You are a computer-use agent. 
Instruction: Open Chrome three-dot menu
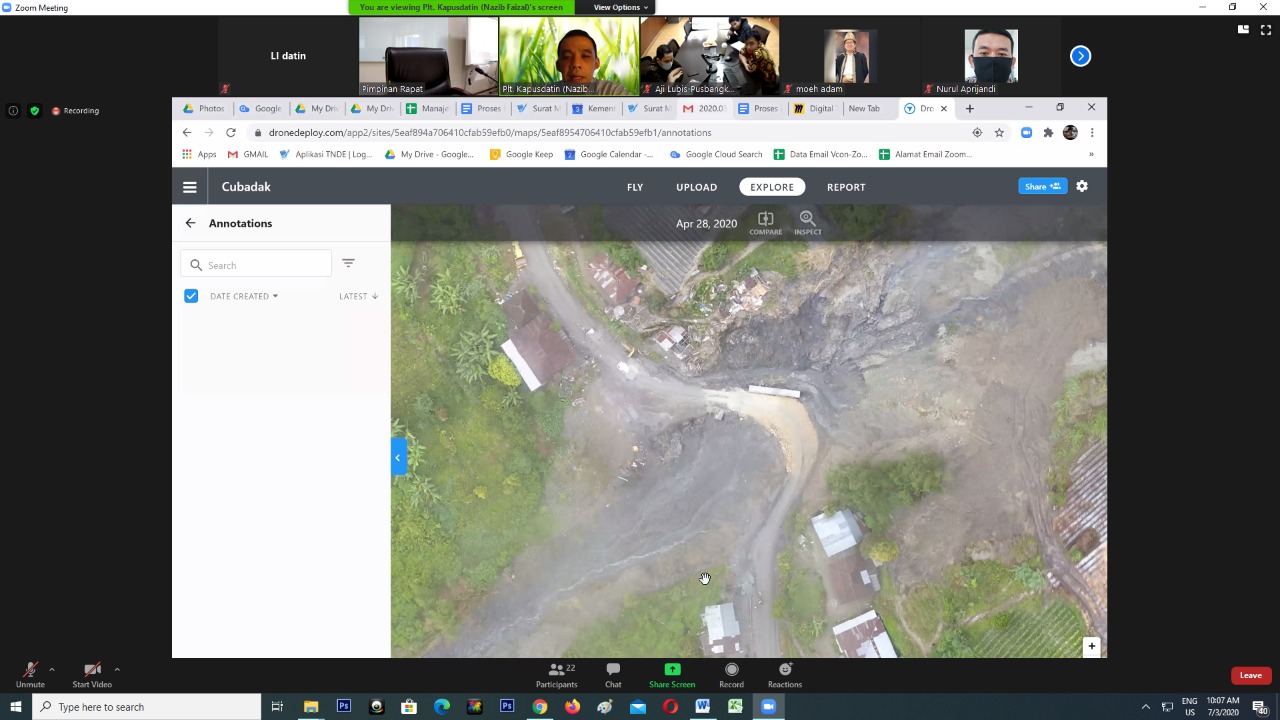pos(1092,132)
